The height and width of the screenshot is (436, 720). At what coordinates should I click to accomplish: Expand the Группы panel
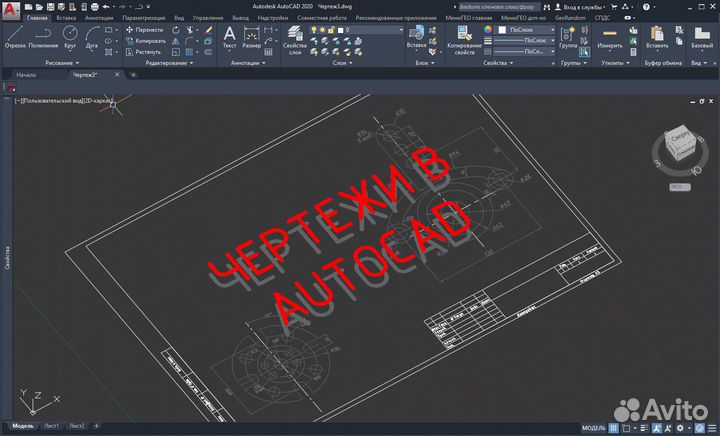[x=574, y=63]
